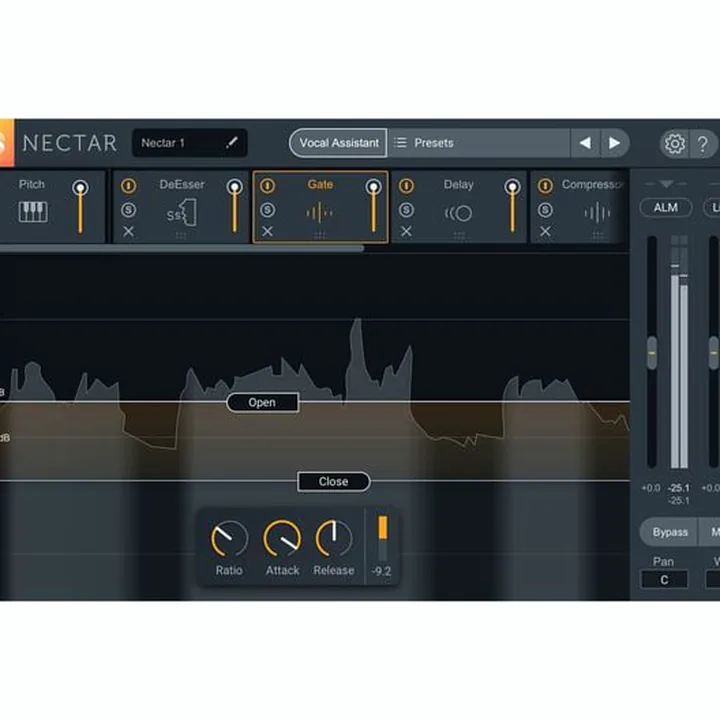
Task: Toggle Gate power button
Action: [x=268, y=186]
